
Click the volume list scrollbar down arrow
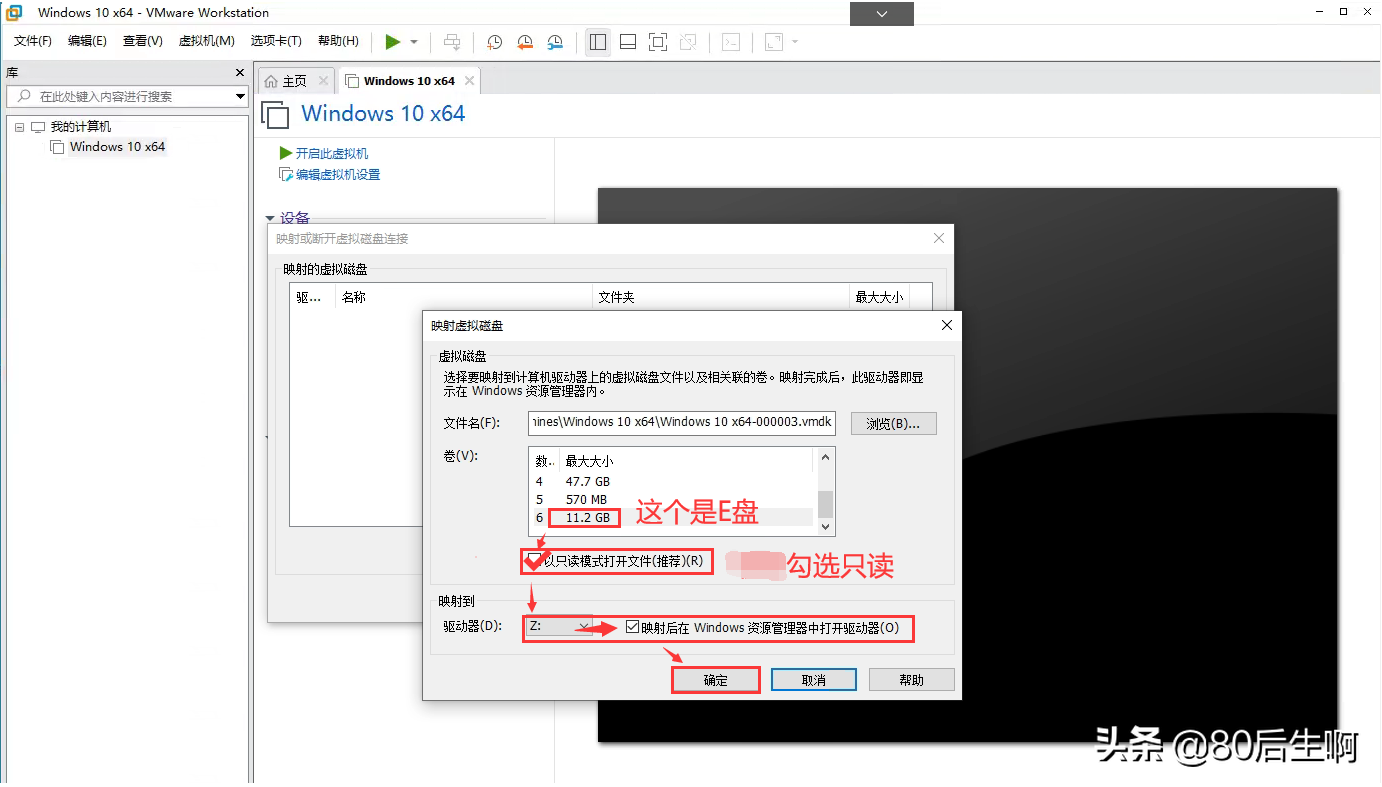coord(826,526)
